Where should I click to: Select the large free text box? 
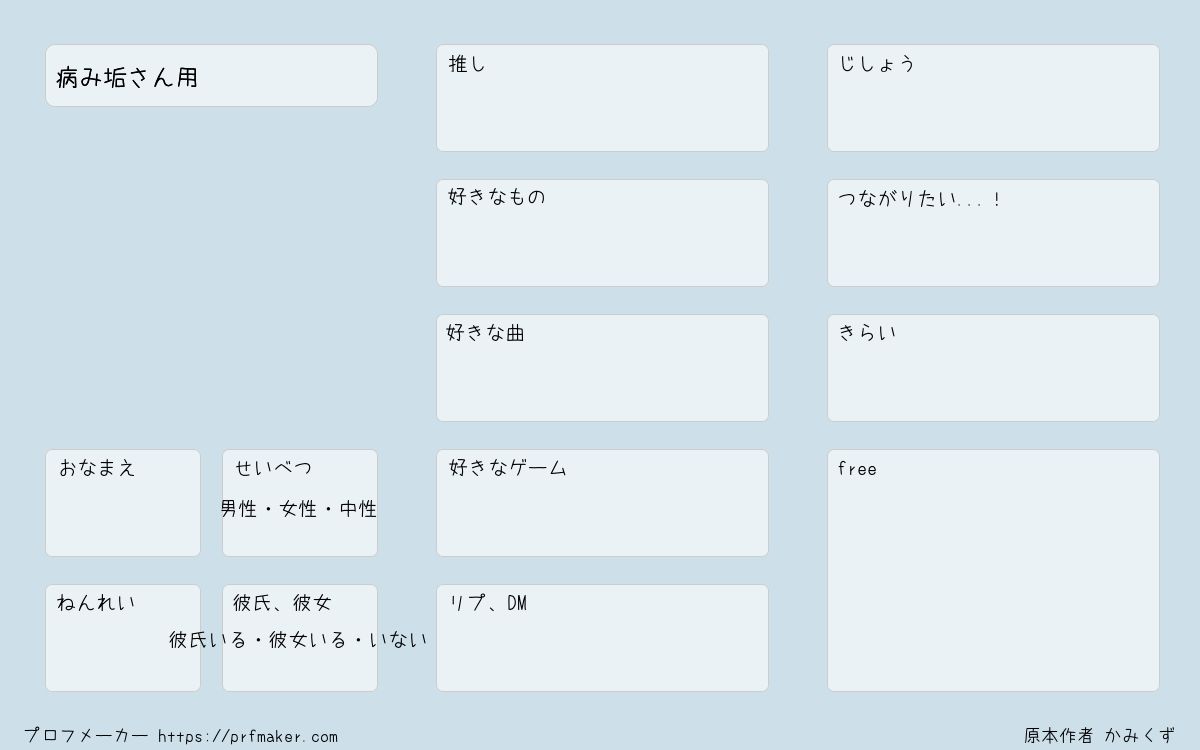tap(993, 570)
